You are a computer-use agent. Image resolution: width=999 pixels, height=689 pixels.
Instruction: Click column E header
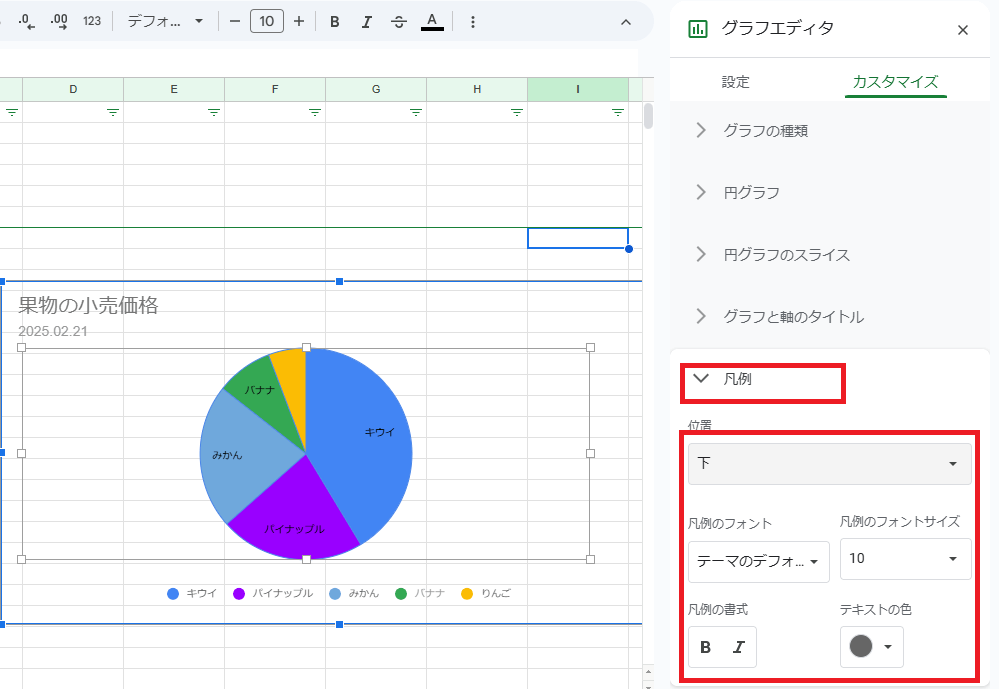174,89
